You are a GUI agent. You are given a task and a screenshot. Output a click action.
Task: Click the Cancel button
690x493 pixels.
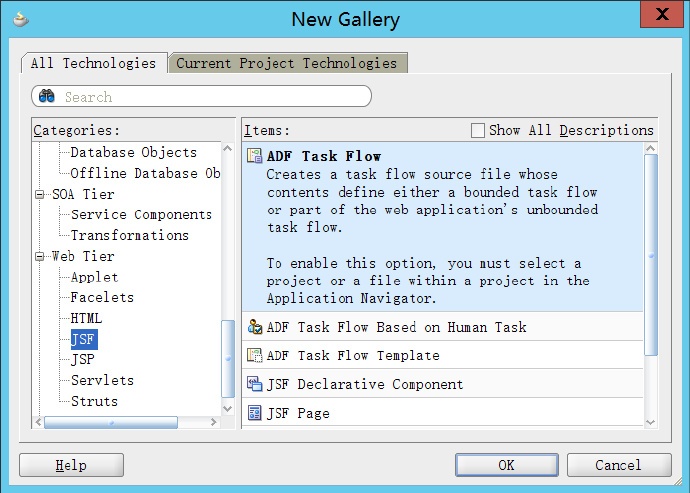pyautogui.click(x=619, y=465)
